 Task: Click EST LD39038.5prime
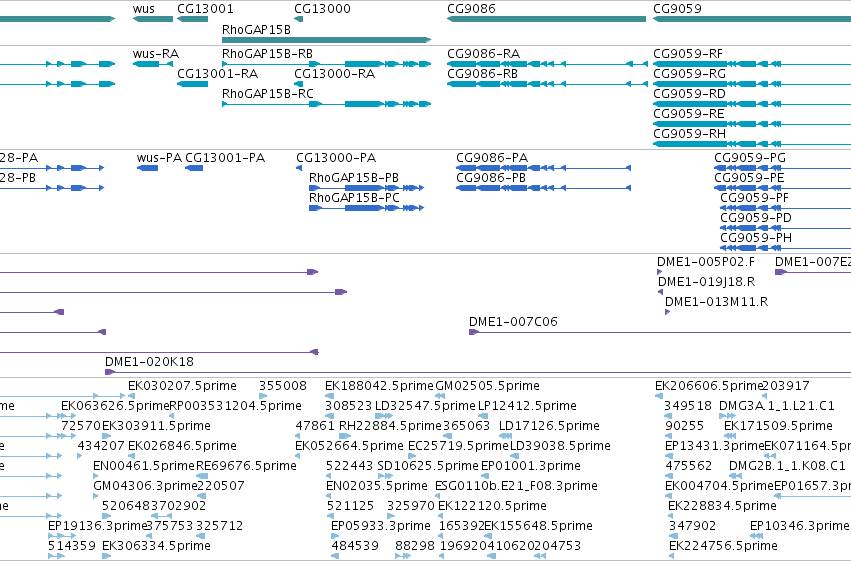click(x=560, y=447)
